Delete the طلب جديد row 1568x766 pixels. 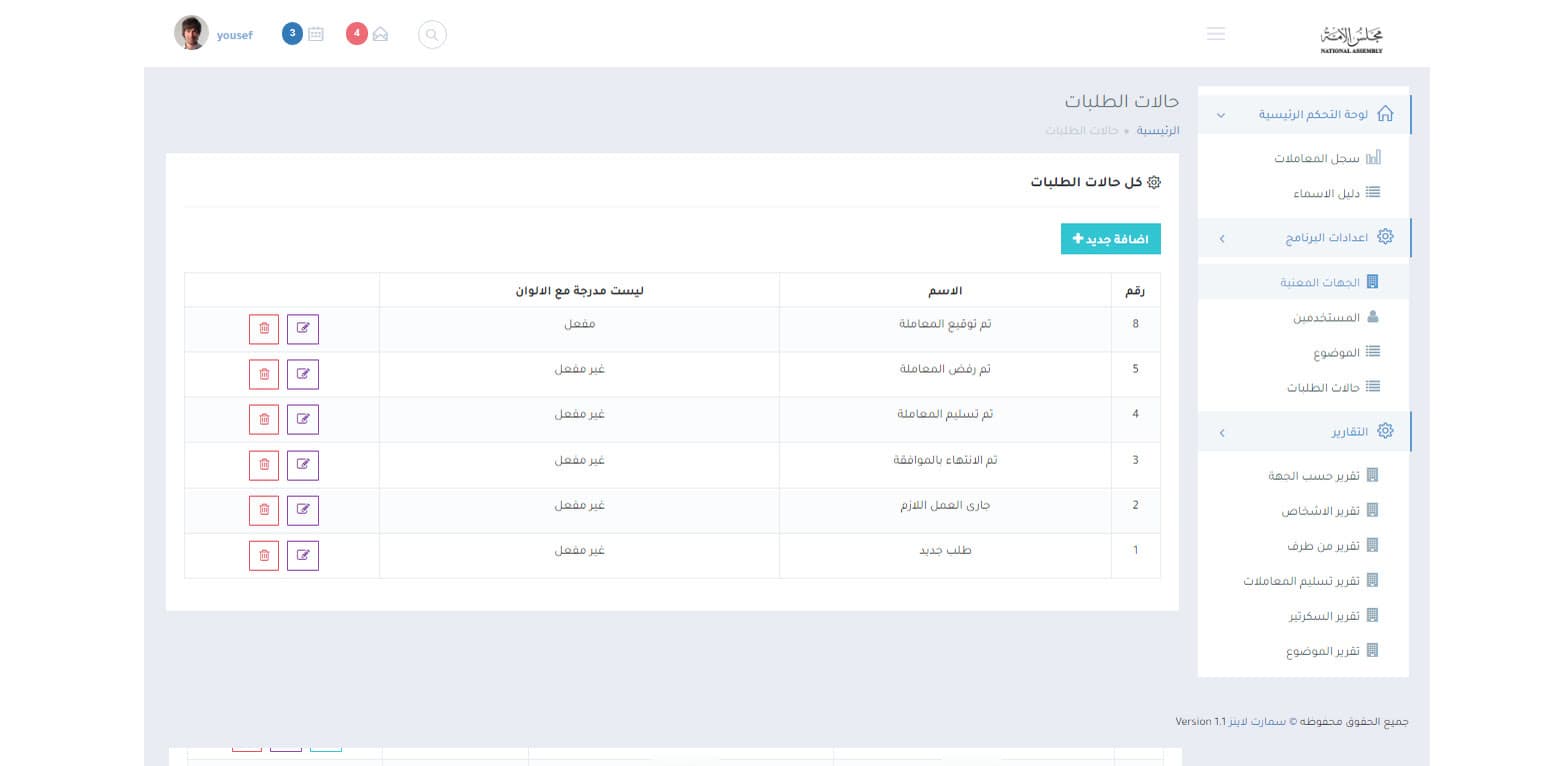(x=264, y=555)
